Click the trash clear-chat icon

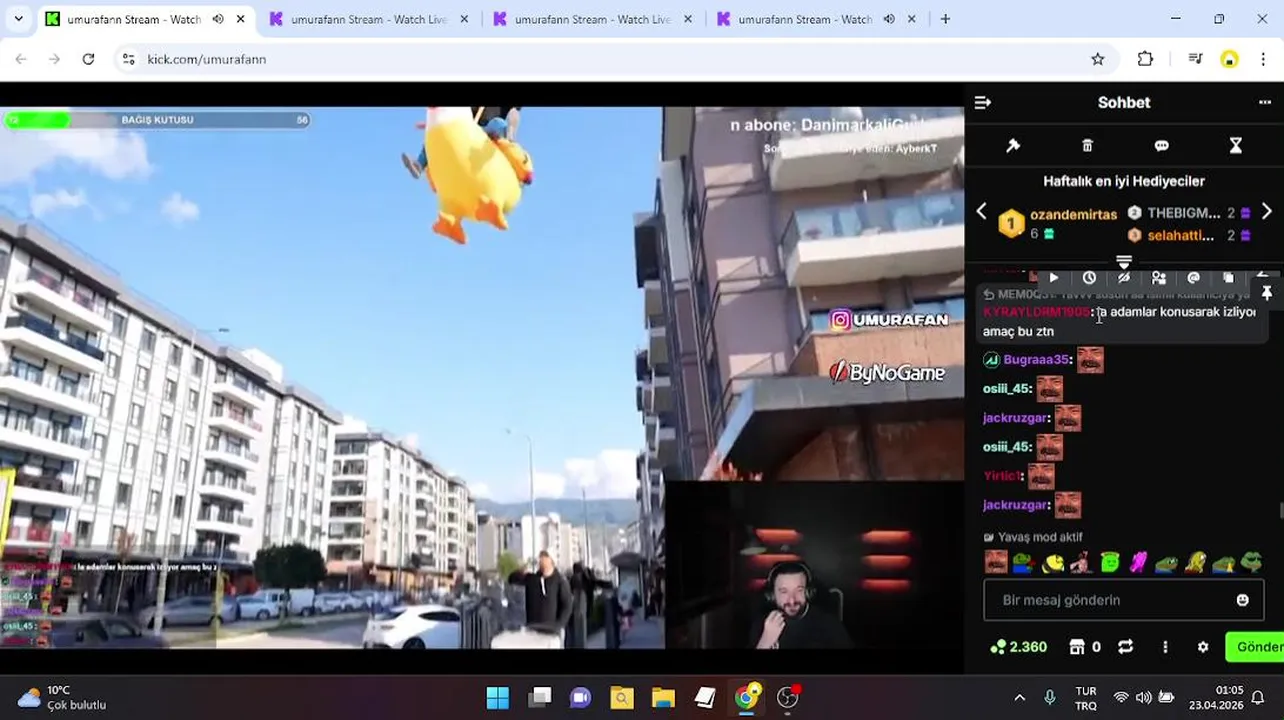(x=1087, y=146)
